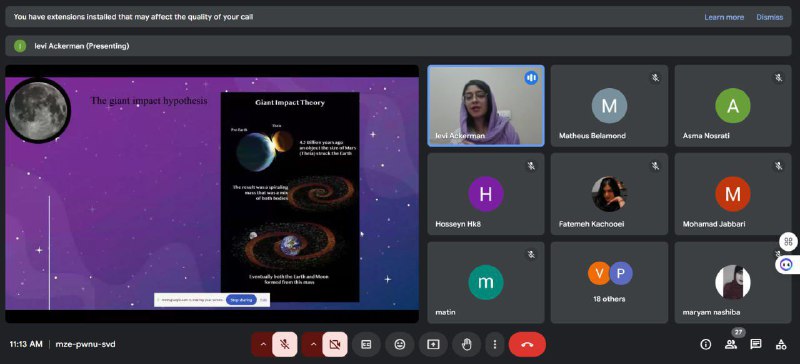
Task: Raise hand using the hand icon
Action: [466, 345]
